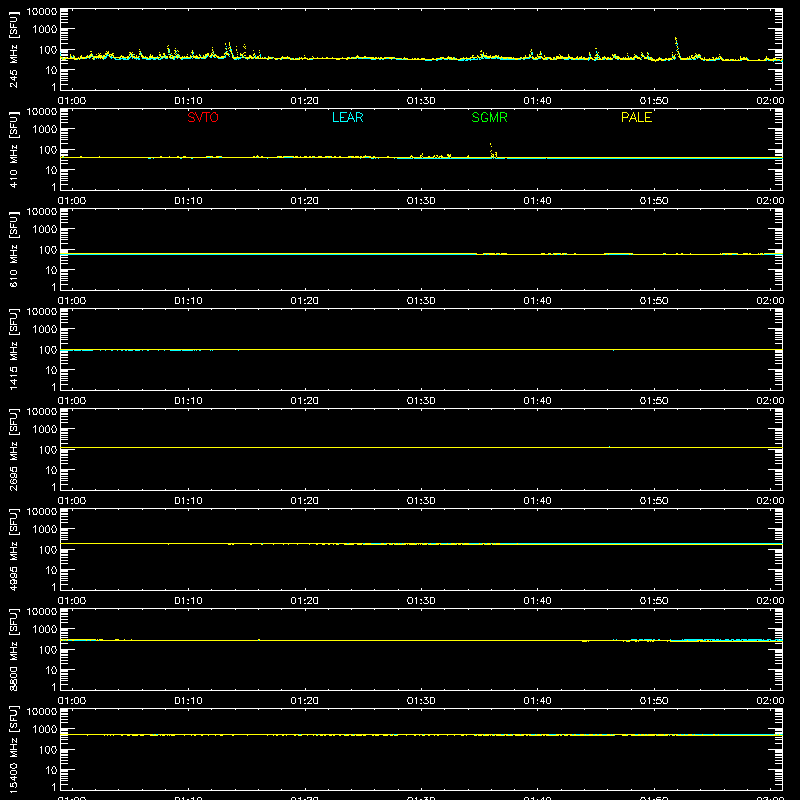
Task: Click the yellow PALE station label
Action: pyautogui.click(x=636, y=117)
